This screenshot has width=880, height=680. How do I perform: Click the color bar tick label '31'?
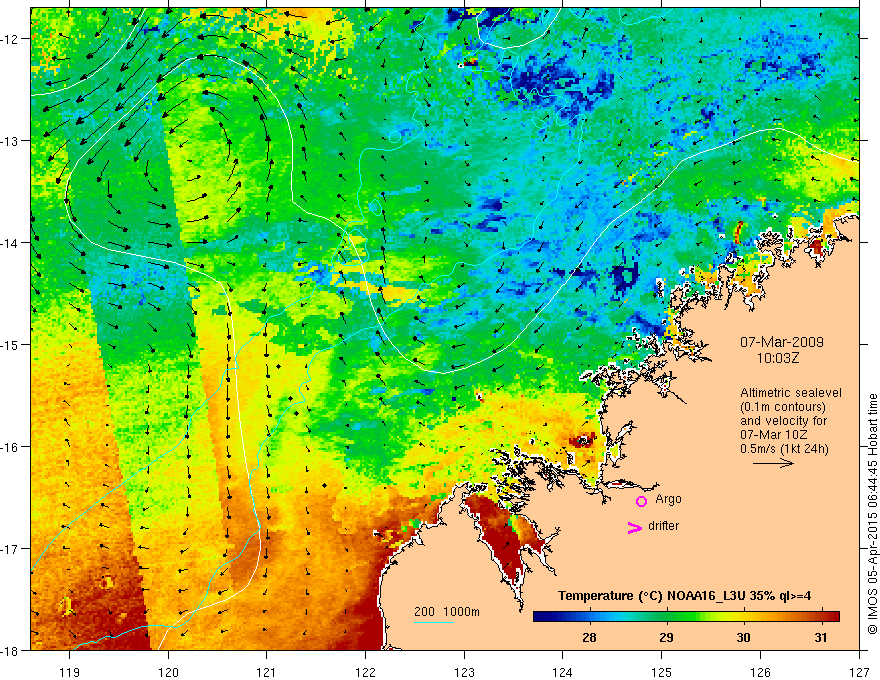pyautogui.click(x=821, y=637)
